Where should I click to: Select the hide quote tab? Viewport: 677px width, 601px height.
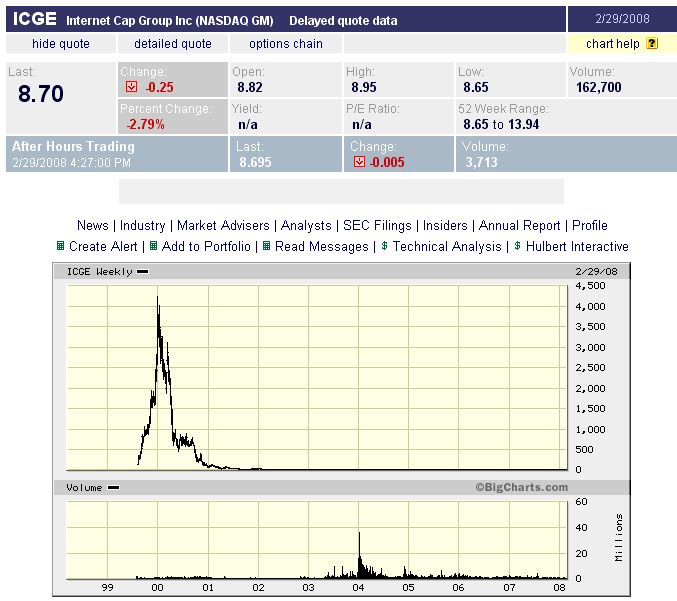click(x=60, y=44)
